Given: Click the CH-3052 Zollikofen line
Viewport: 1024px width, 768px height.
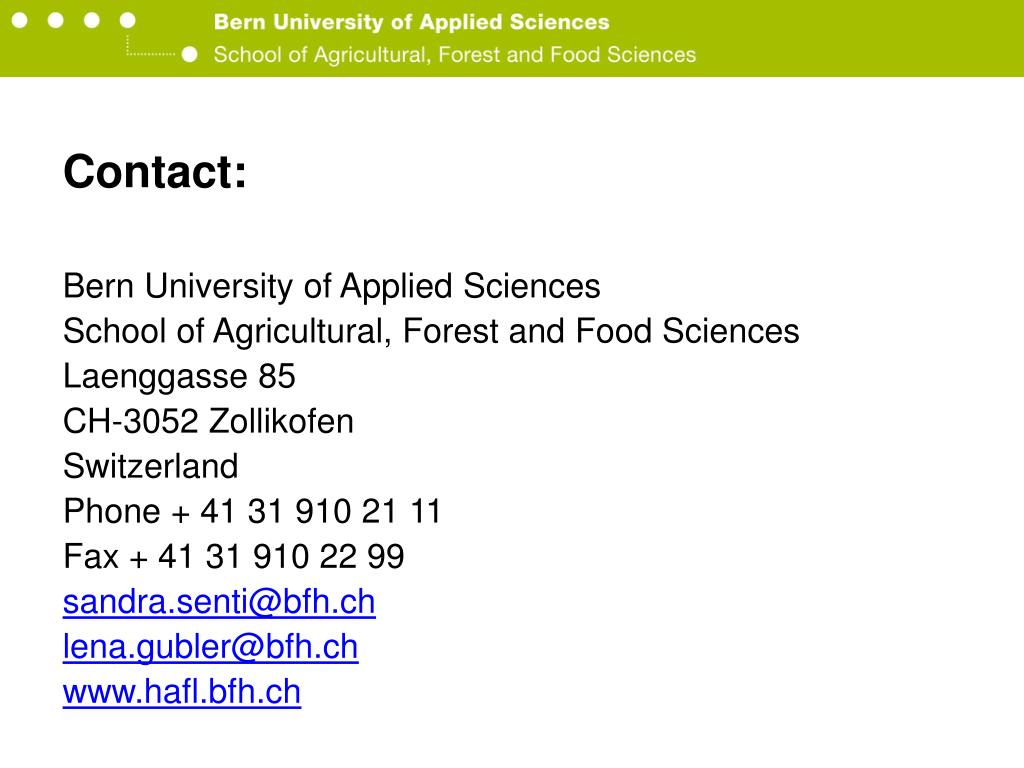Looking at the screenshot, I should pyautogui.click(x=208, y=421).
